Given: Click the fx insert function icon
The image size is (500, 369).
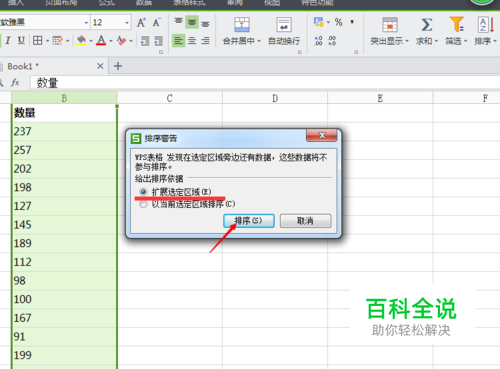Looking at the screenshot, I should coord(15,82).
